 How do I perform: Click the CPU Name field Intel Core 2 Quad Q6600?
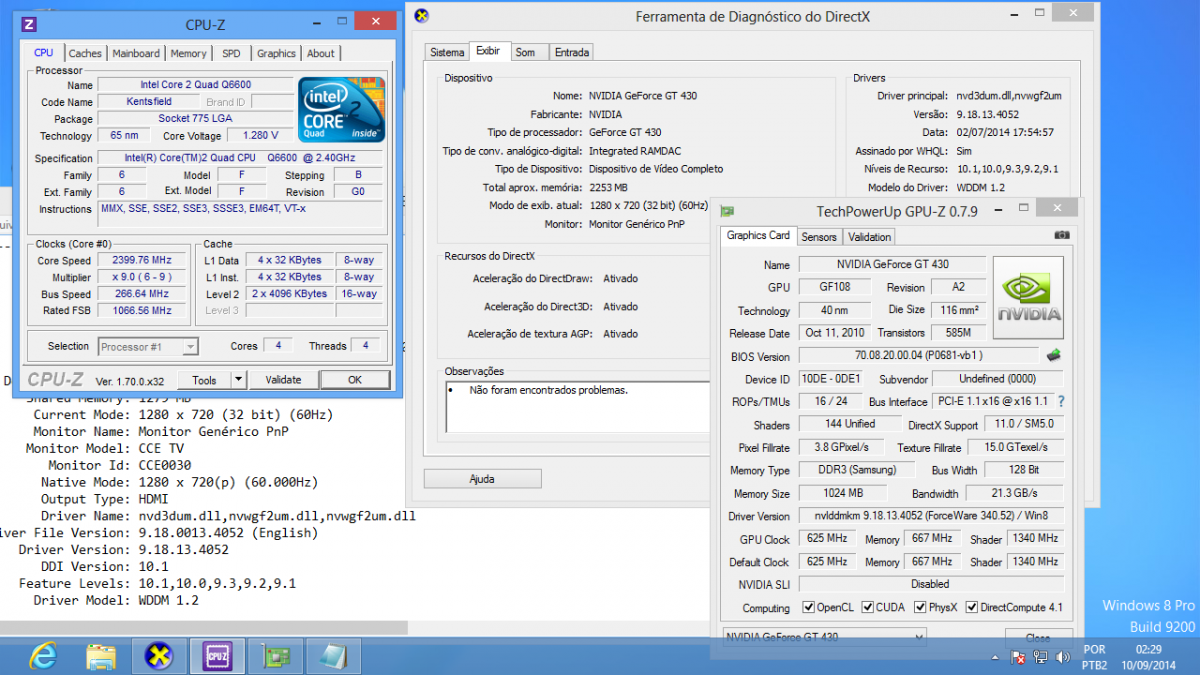[x=195, y=85]
